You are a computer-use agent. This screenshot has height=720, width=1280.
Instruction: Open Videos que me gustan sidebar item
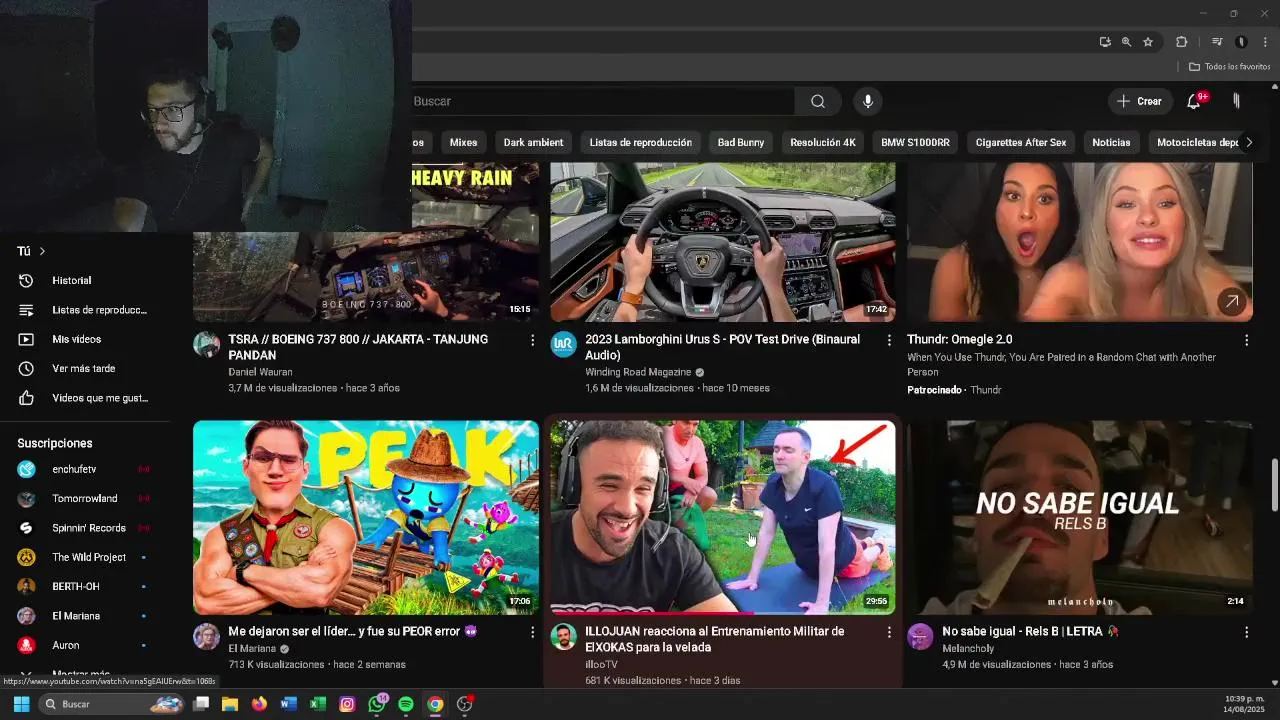(86, 398)
